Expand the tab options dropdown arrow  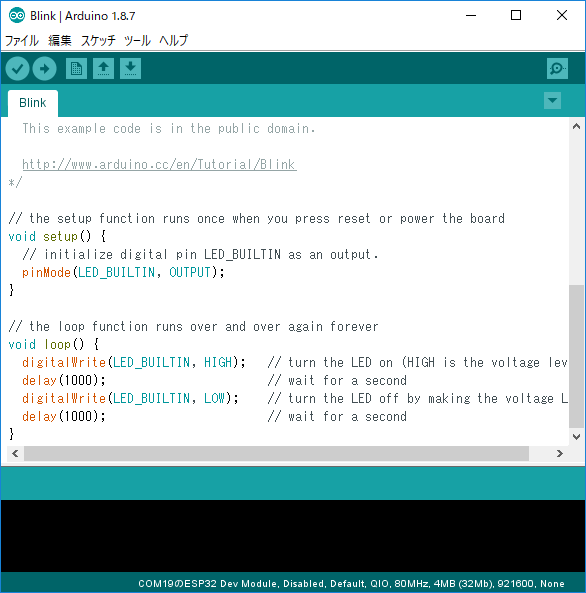coord(552,101)
